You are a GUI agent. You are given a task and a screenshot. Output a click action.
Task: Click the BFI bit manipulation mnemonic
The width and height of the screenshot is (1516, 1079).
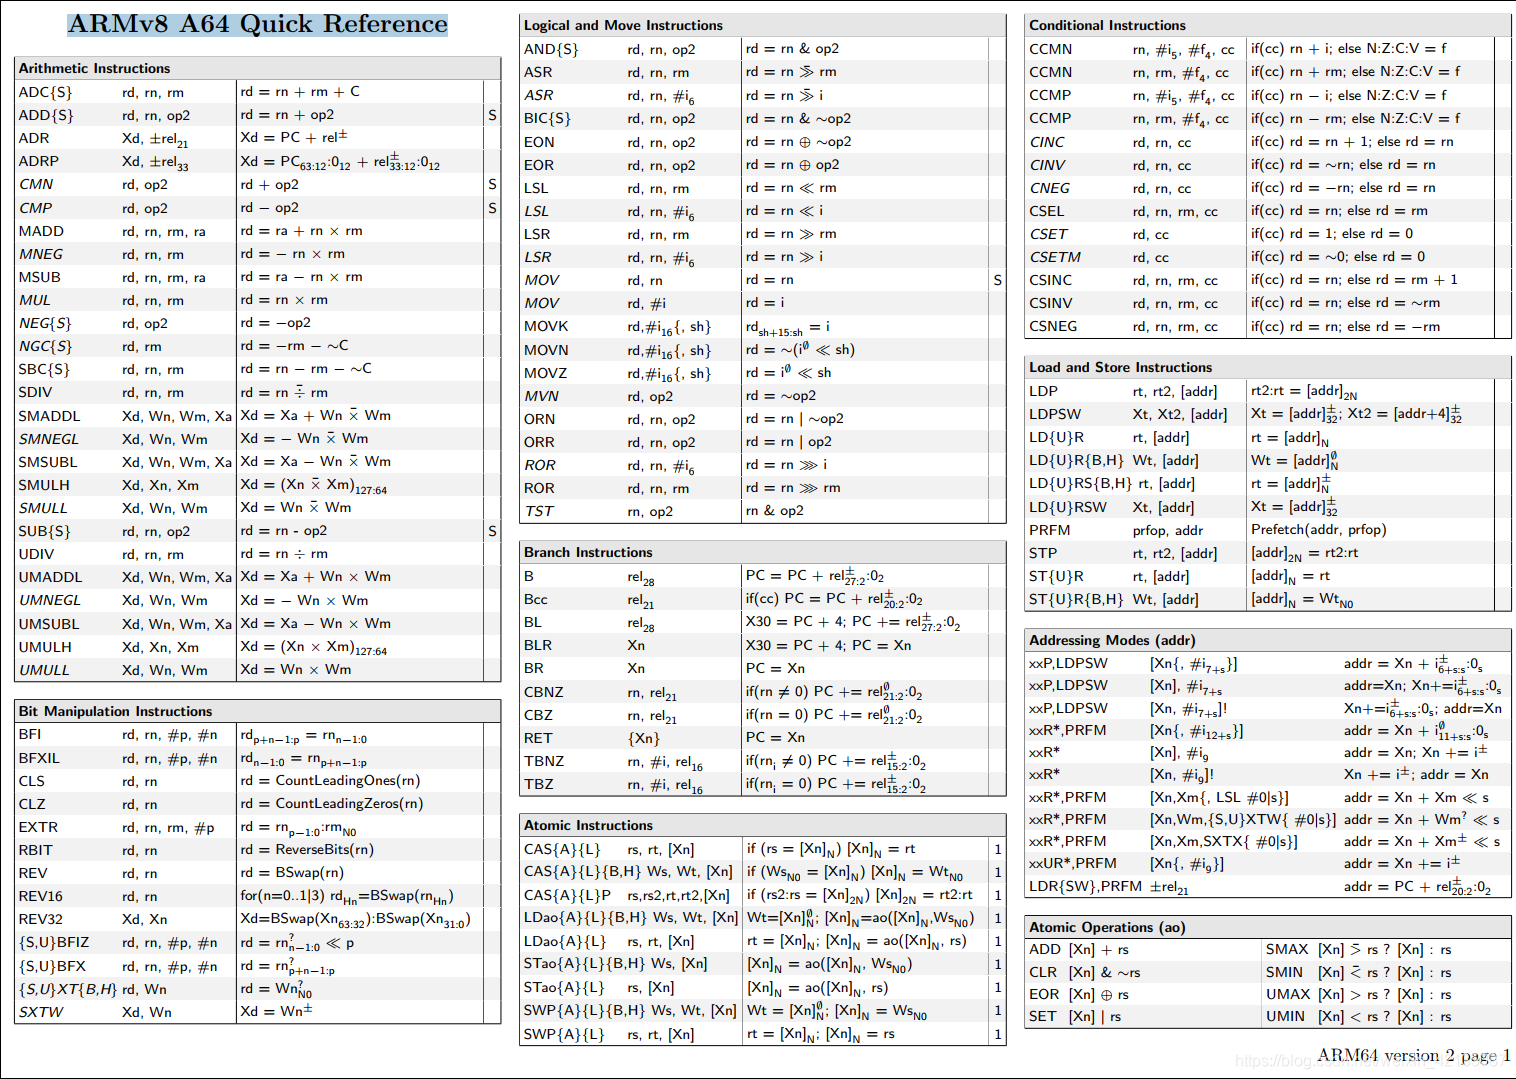pos(29,734)
